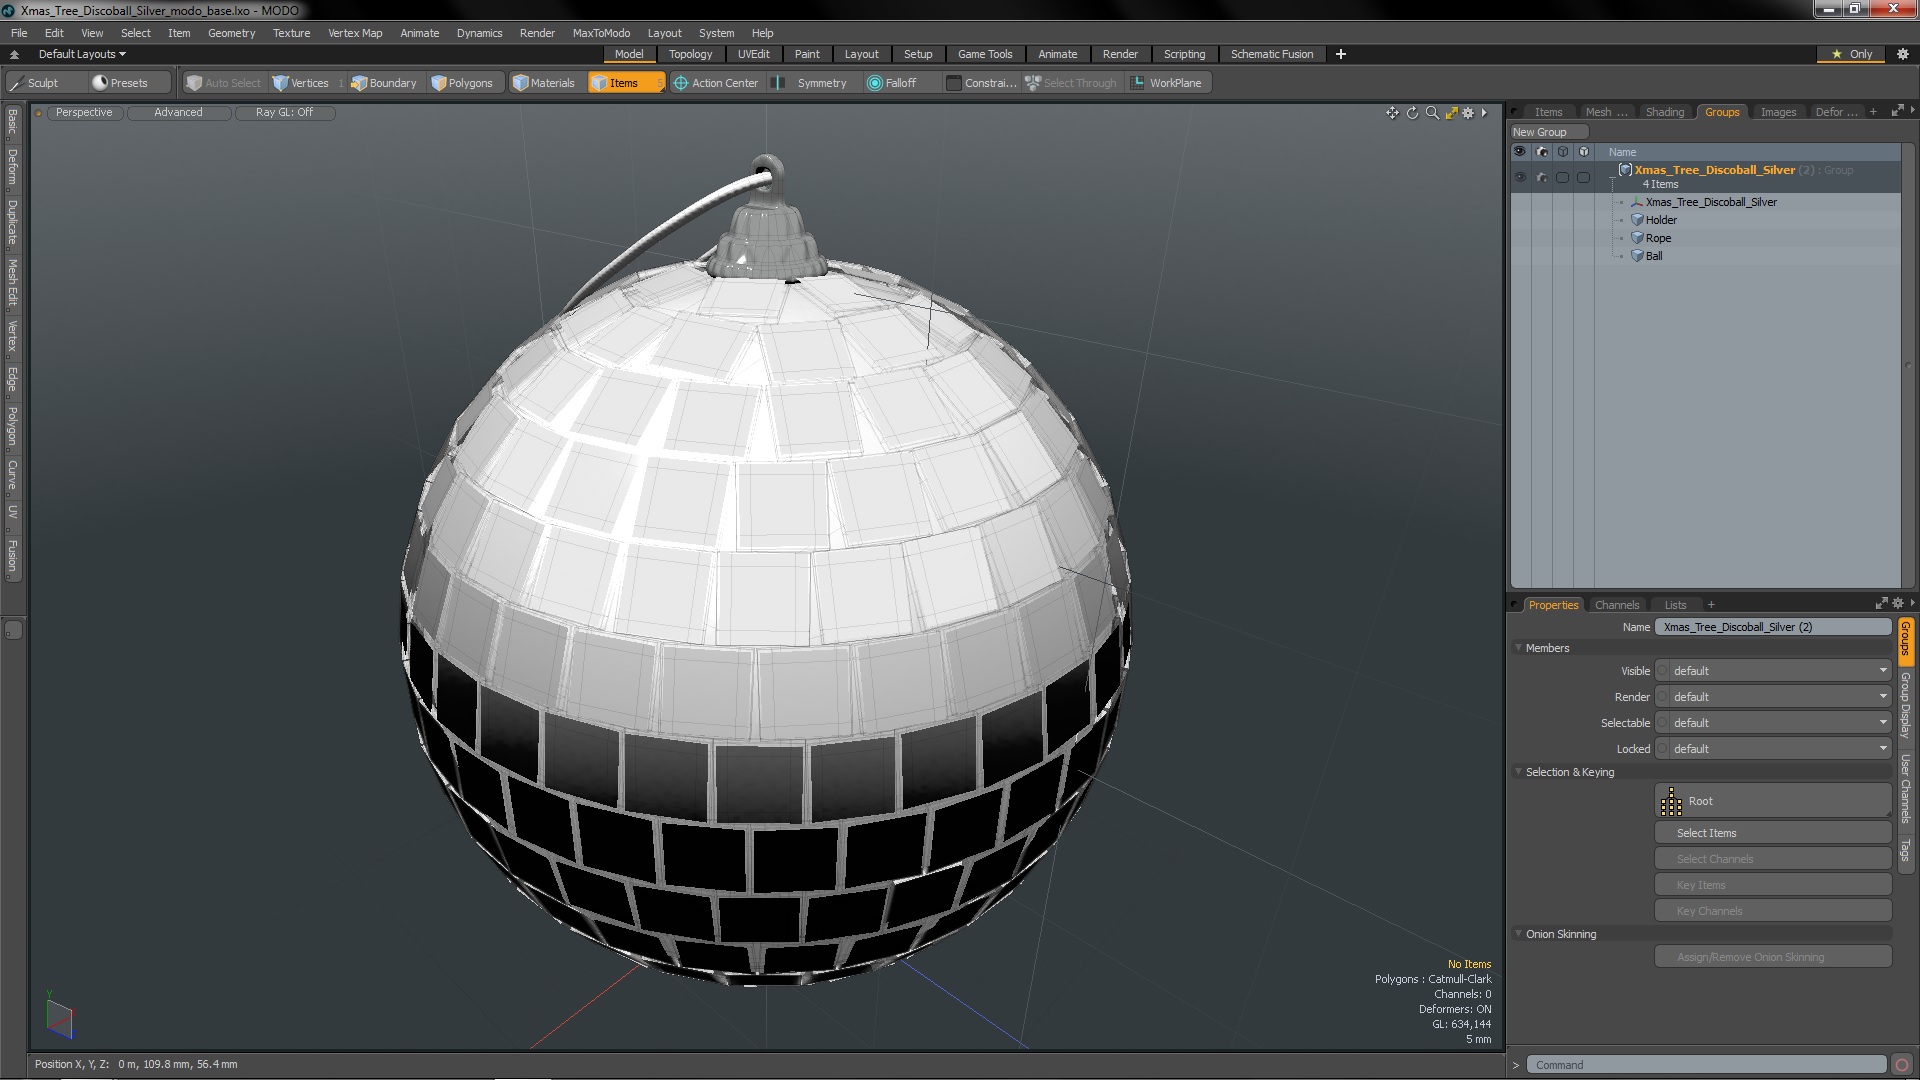Click the Command input field
The width and height of the screenshot is (1920, 1080).
tap(1705, 1065)
